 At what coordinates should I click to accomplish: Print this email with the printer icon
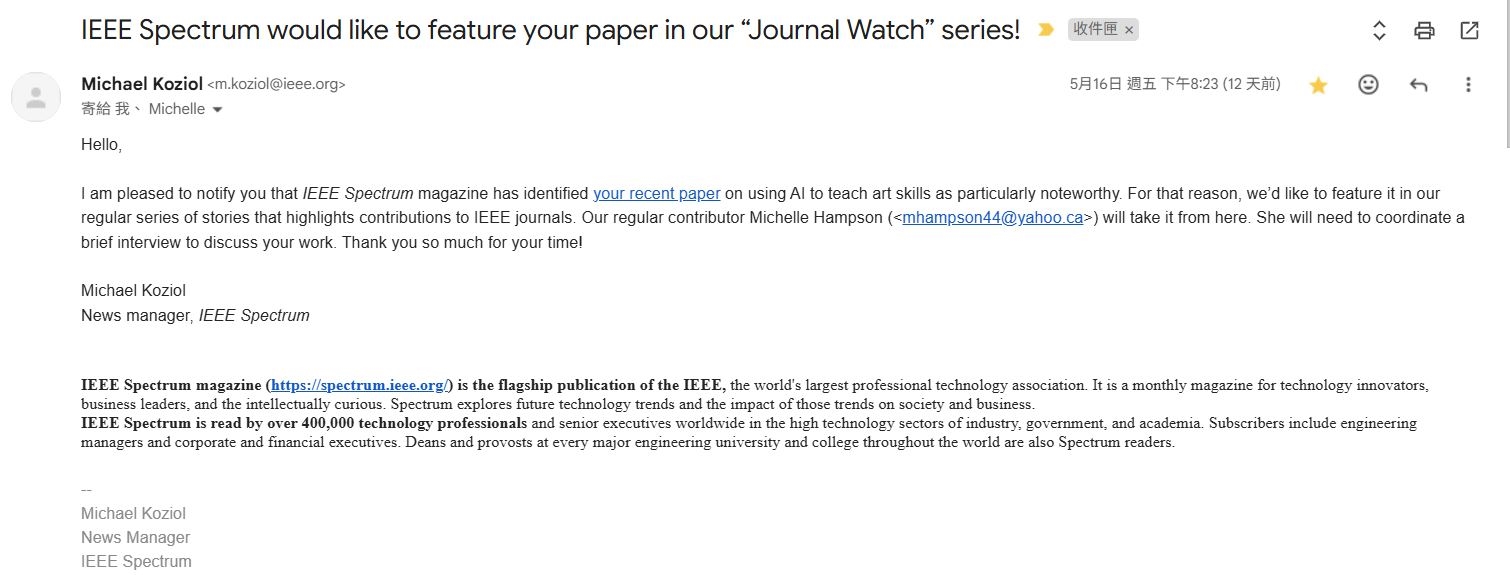[1424, 30]
